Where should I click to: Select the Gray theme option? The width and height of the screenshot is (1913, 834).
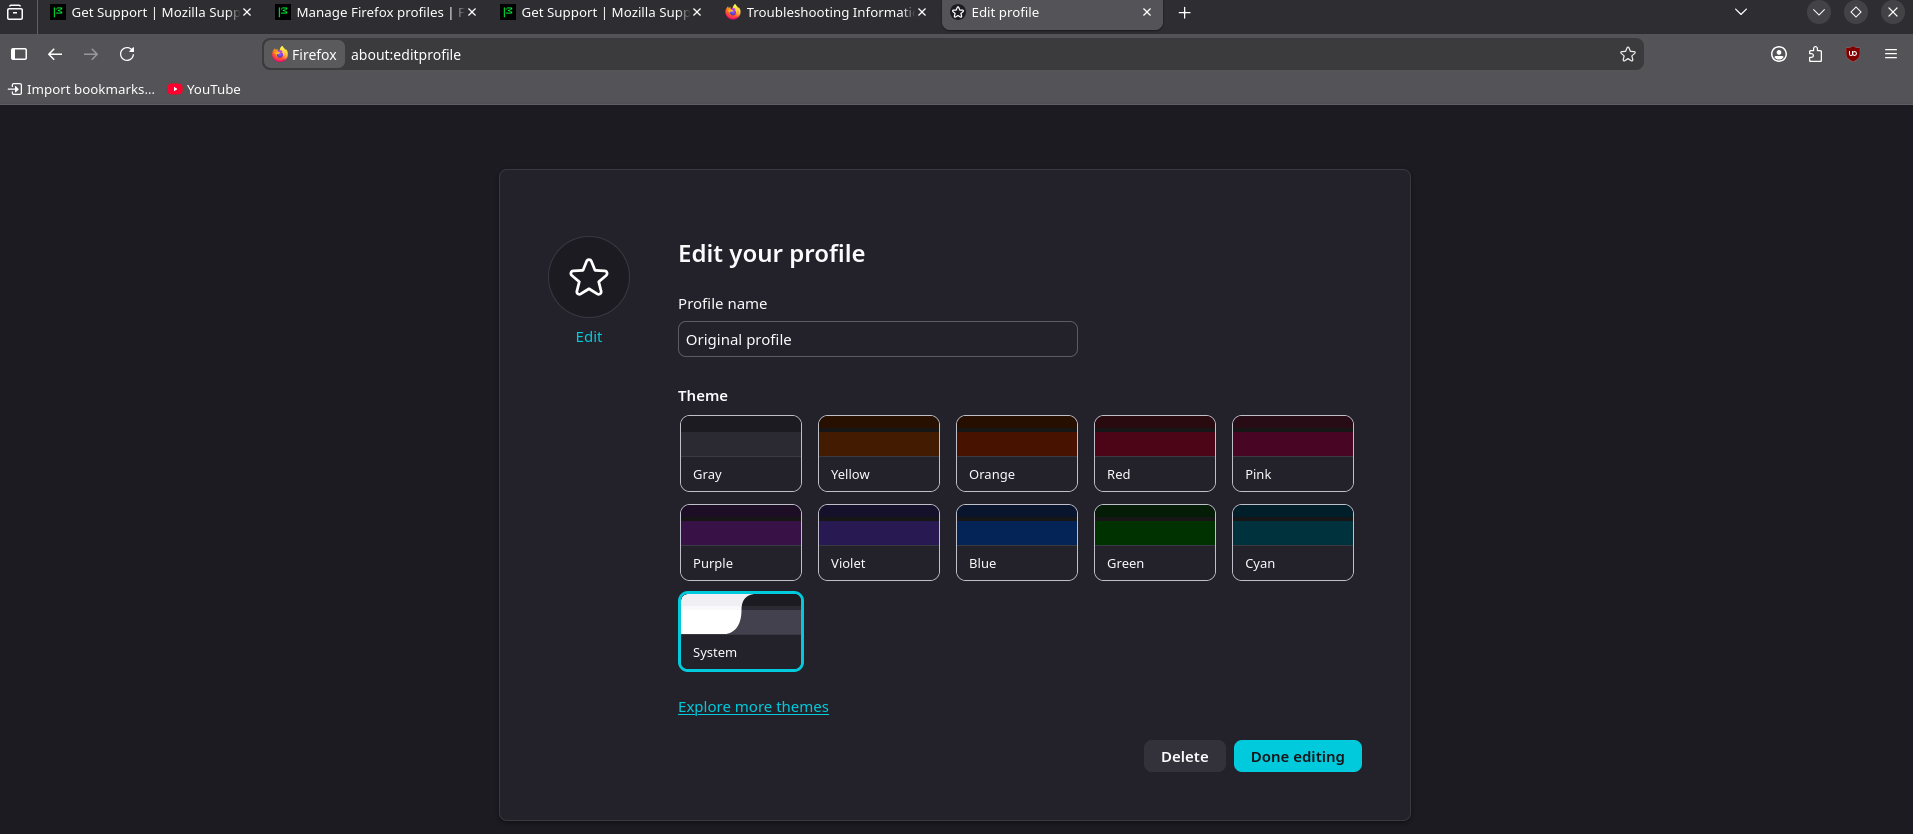click(x=740, y=453)
